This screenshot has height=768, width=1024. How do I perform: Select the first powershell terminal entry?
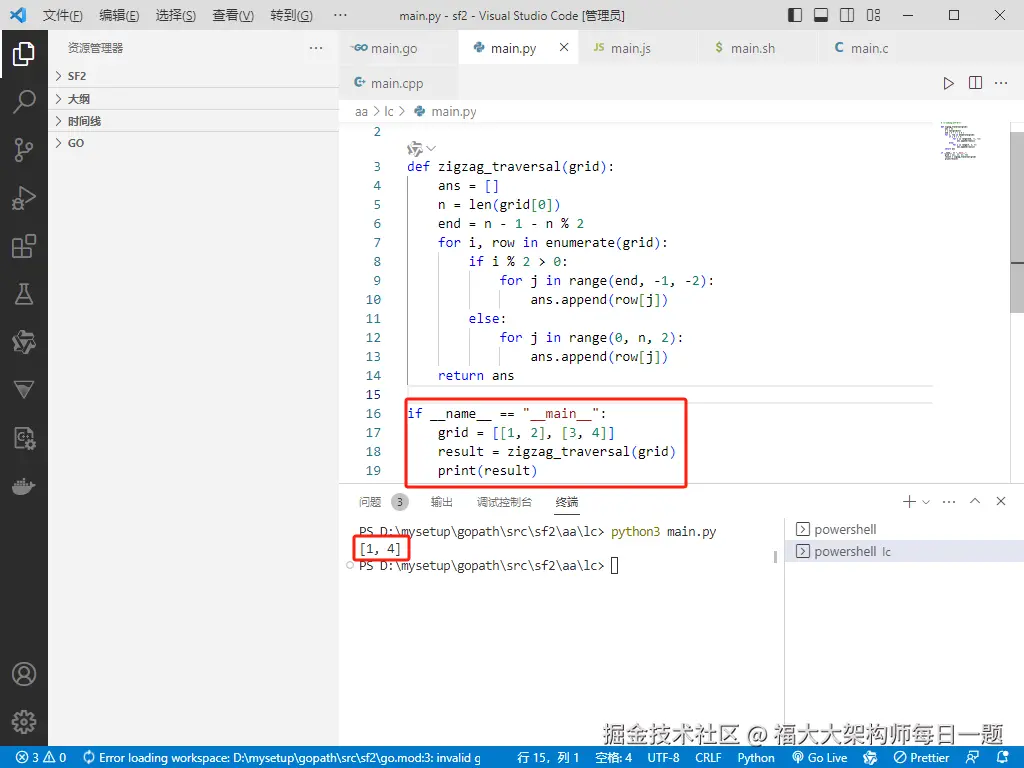tap(904, 529)
